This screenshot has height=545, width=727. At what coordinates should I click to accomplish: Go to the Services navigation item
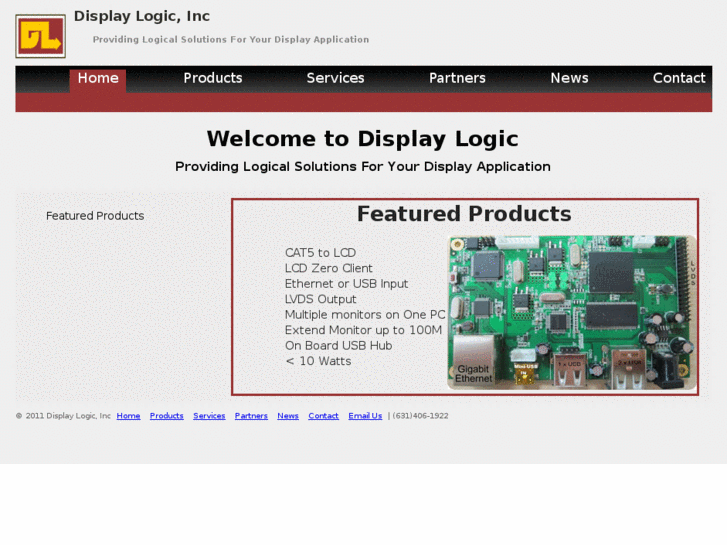335,78
